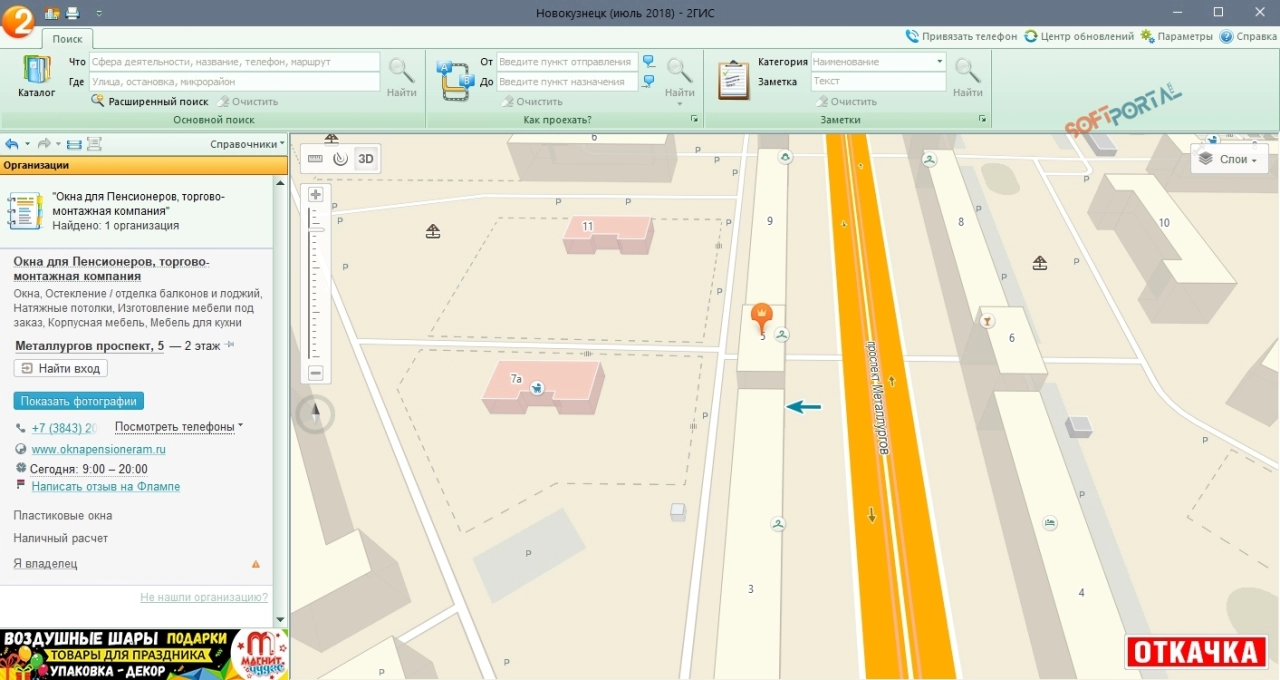Select the Организации panel header

143,165
